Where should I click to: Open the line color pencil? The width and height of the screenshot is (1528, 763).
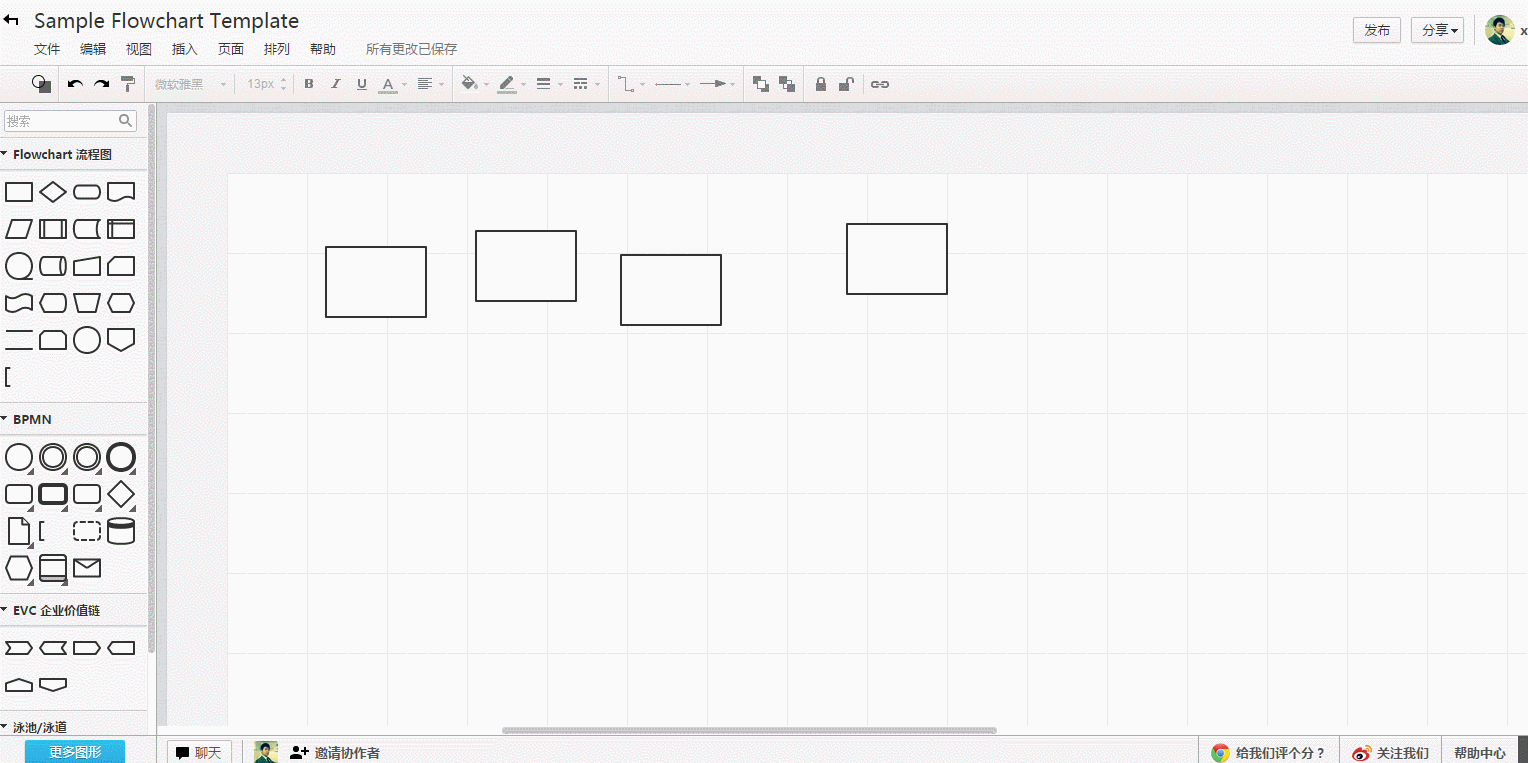click(x=512, y=84)
